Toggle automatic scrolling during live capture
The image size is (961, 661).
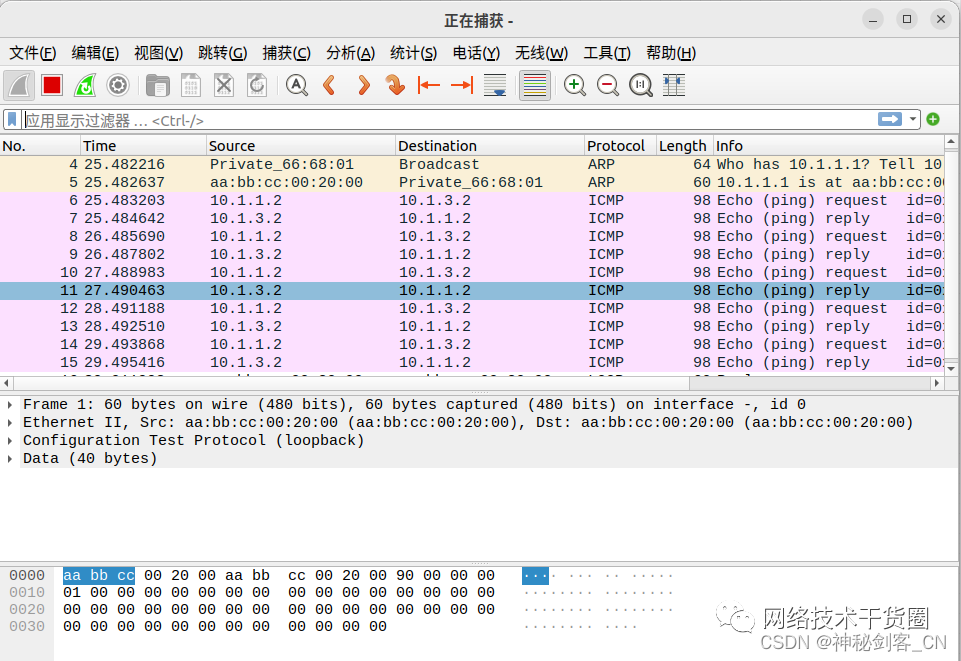(x=494, y=85)
